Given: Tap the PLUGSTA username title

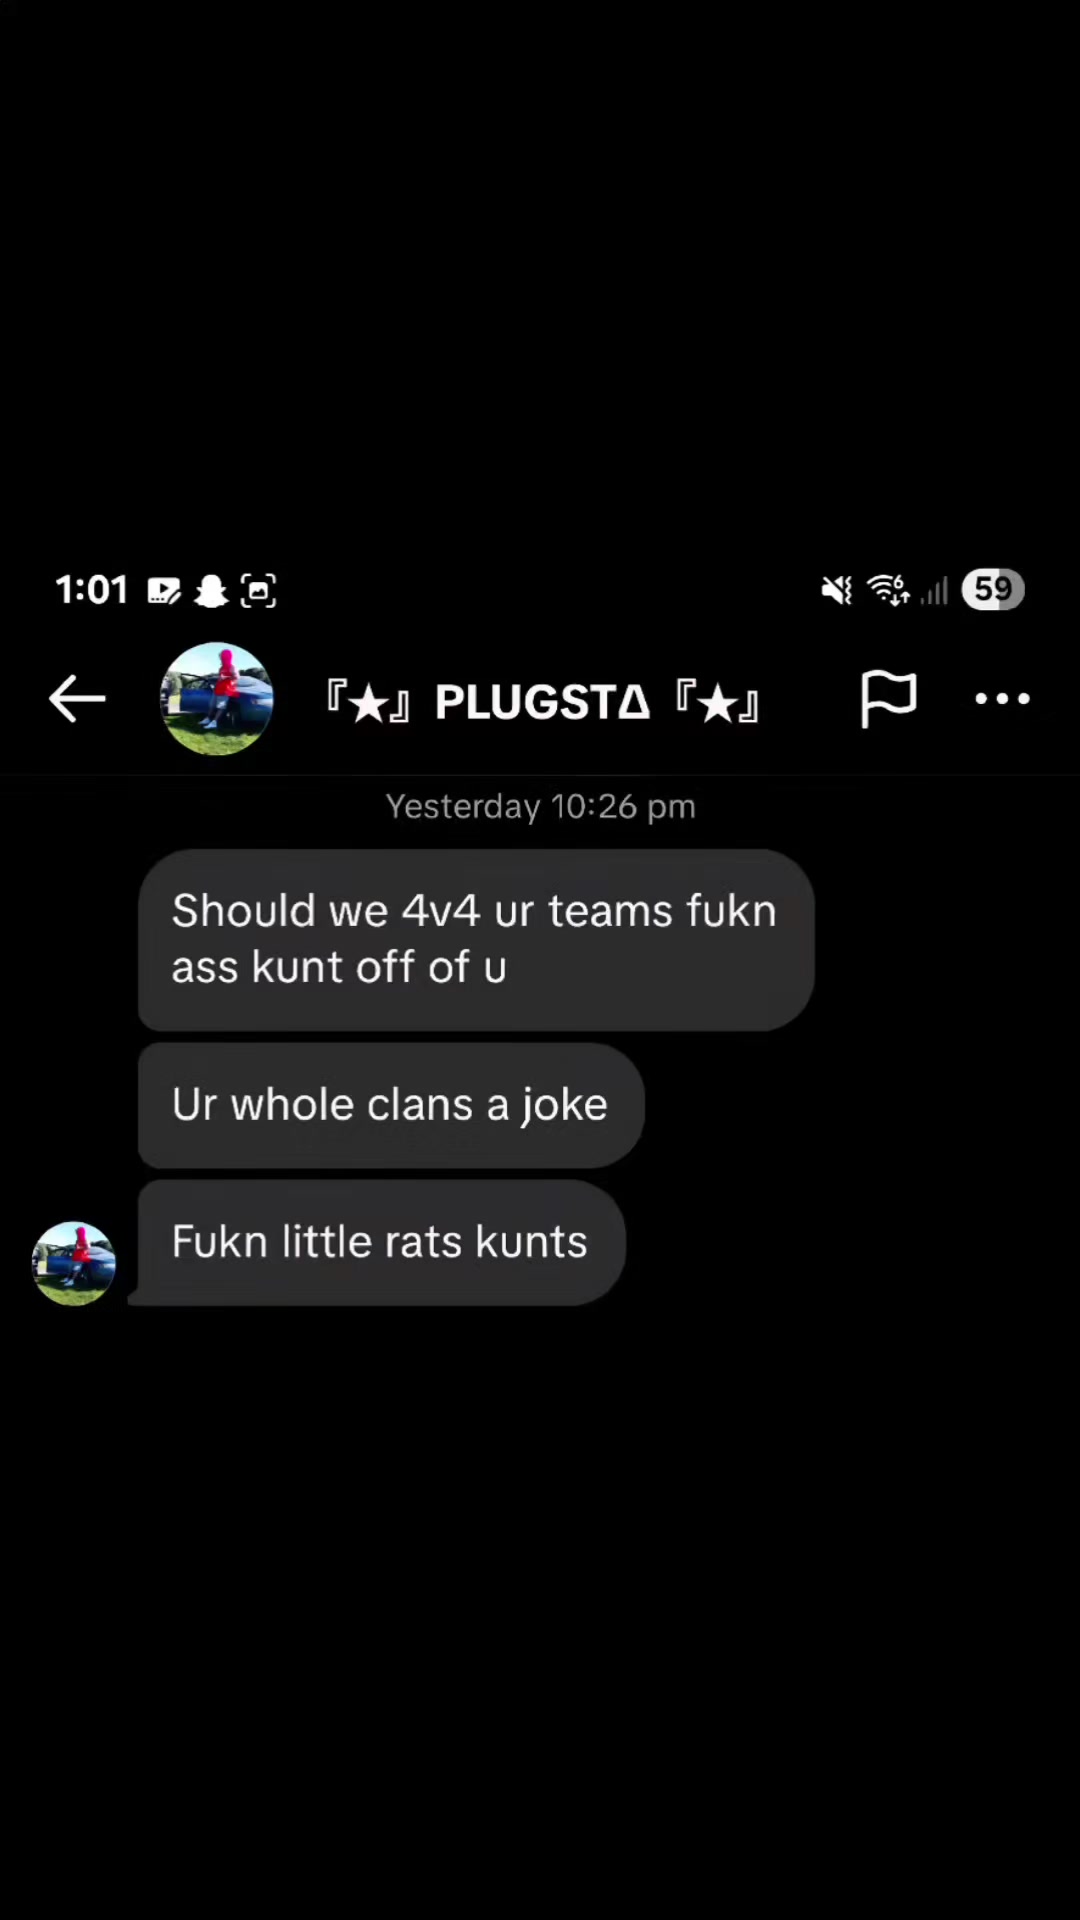Looking at the screenshot, I should (542, 701).
